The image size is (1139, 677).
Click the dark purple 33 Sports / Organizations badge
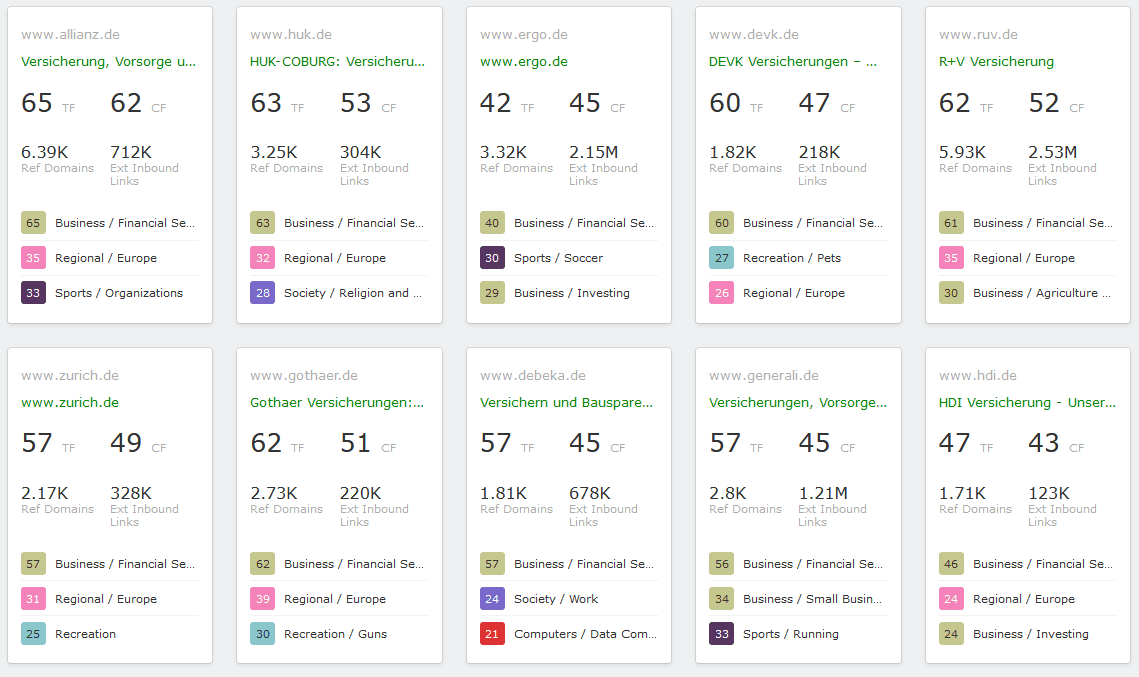[33, 293]
